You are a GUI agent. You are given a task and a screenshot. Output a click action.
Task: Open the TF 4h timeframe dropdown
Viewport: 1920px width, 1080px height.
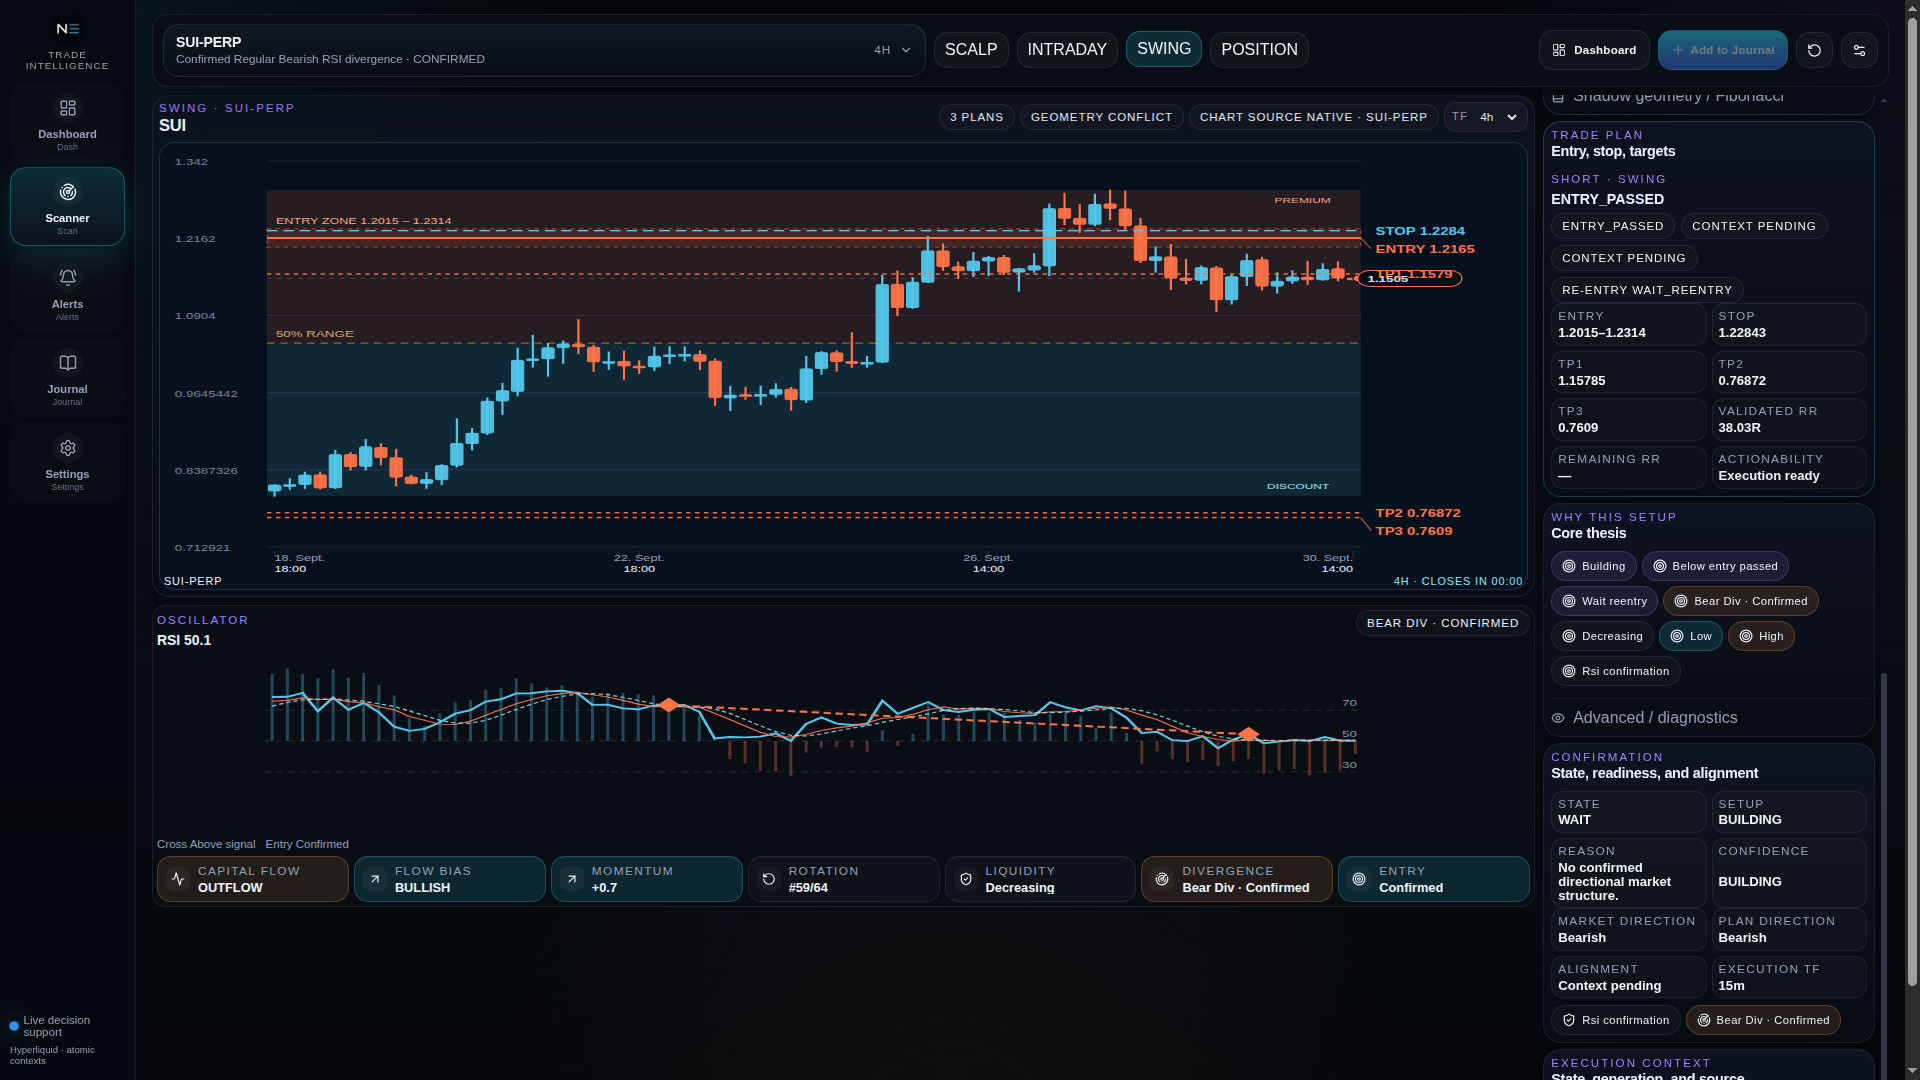tap(1485, 117)
